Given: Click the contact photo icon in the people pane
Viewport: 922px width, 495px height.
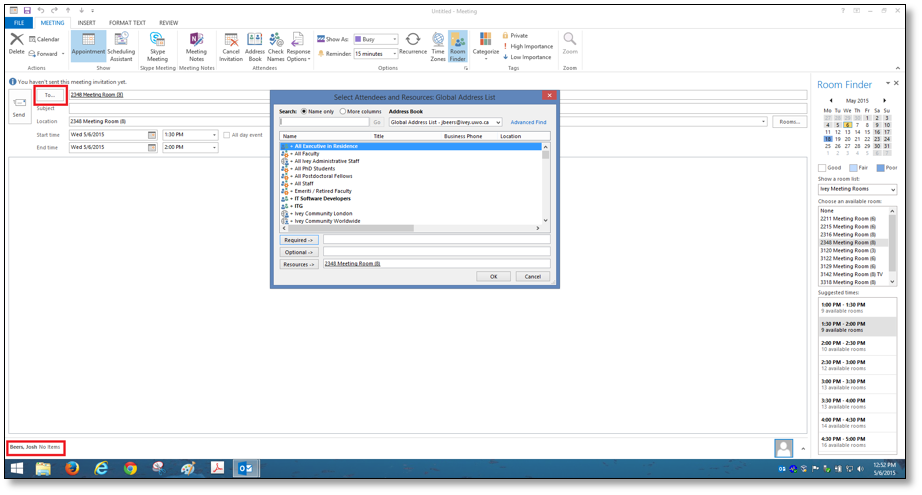Looking at the screenshot, I should point(783,448).
